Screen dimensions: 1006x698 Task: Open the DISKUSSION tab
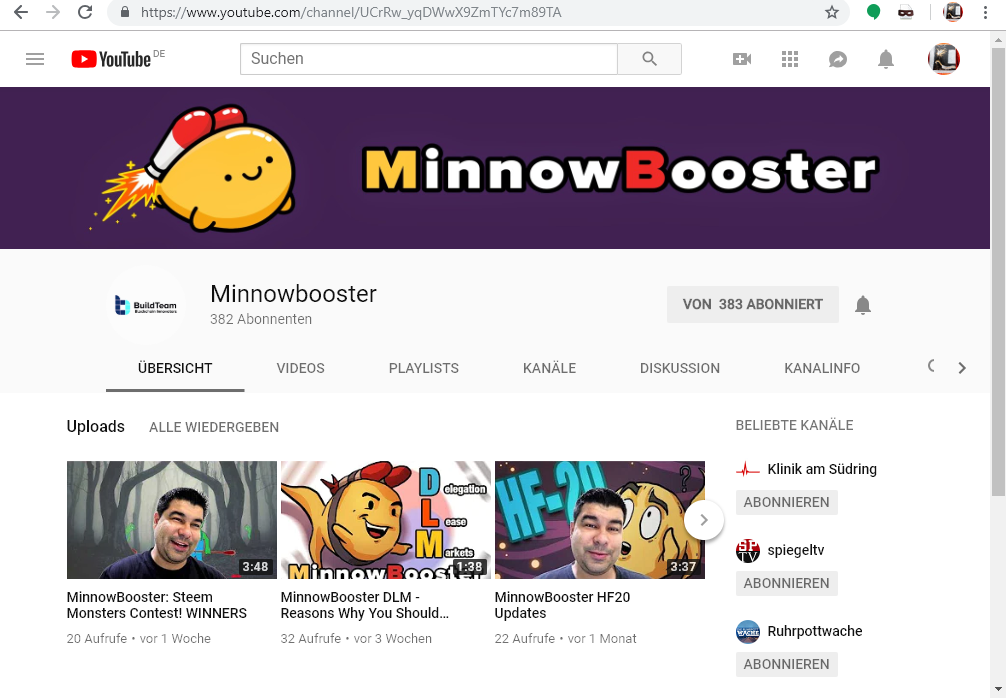point(679,368)
